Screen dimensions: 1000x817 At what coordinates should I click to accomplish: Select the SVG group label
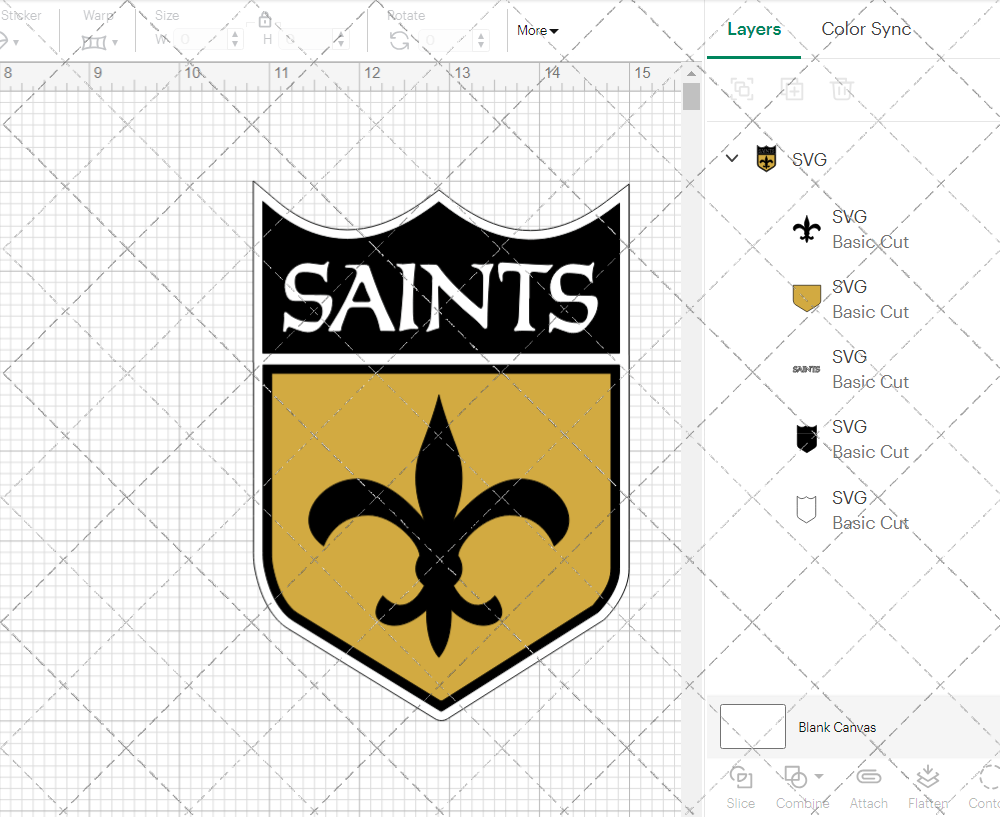(x=809, y=159)
